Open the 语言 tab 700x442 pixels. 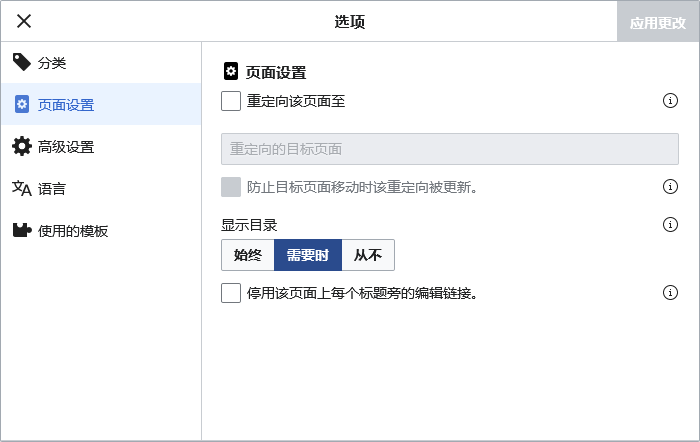coord(52,188)
